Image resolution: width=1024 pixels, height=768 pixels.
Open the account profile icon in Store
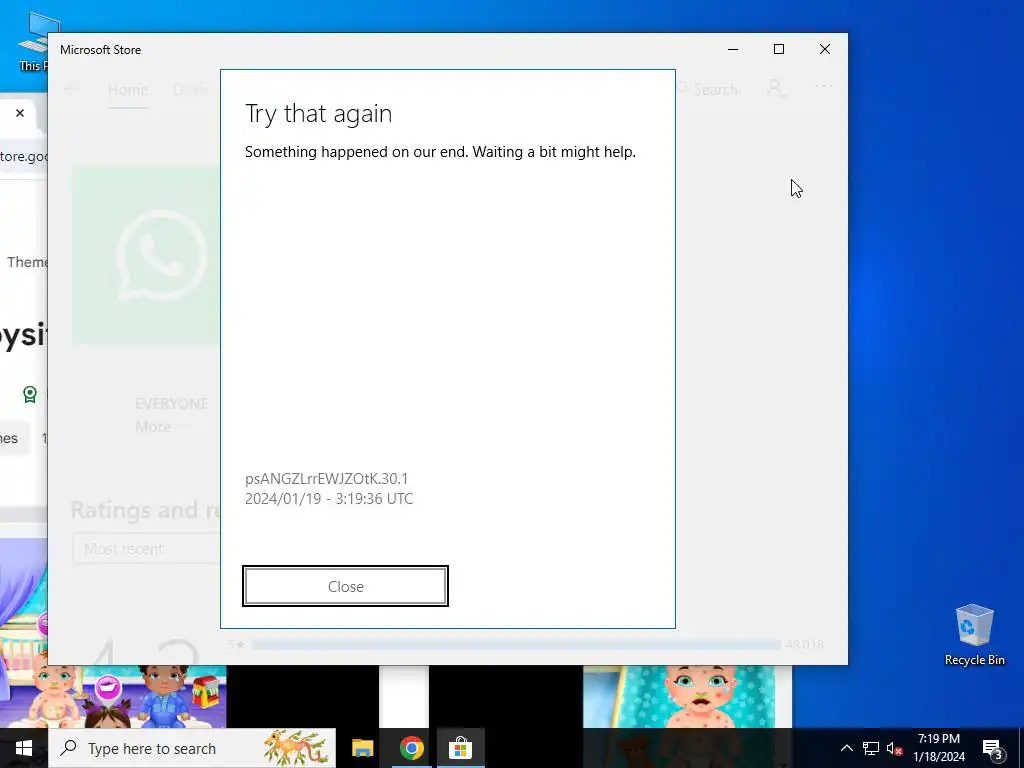point(776,89)
